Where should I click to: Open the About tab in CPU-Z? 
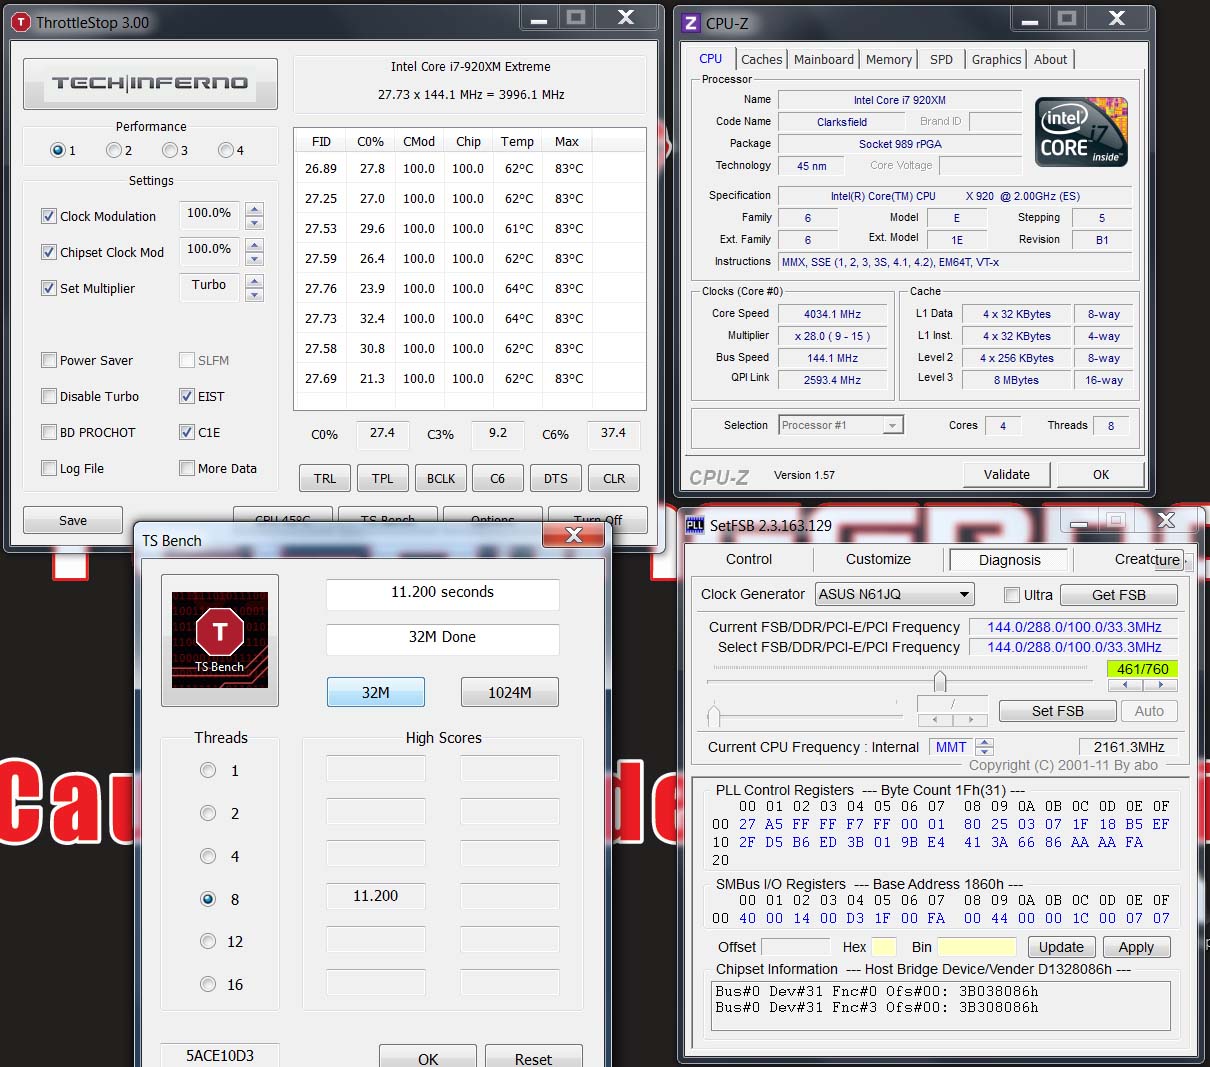point(1050,60)
